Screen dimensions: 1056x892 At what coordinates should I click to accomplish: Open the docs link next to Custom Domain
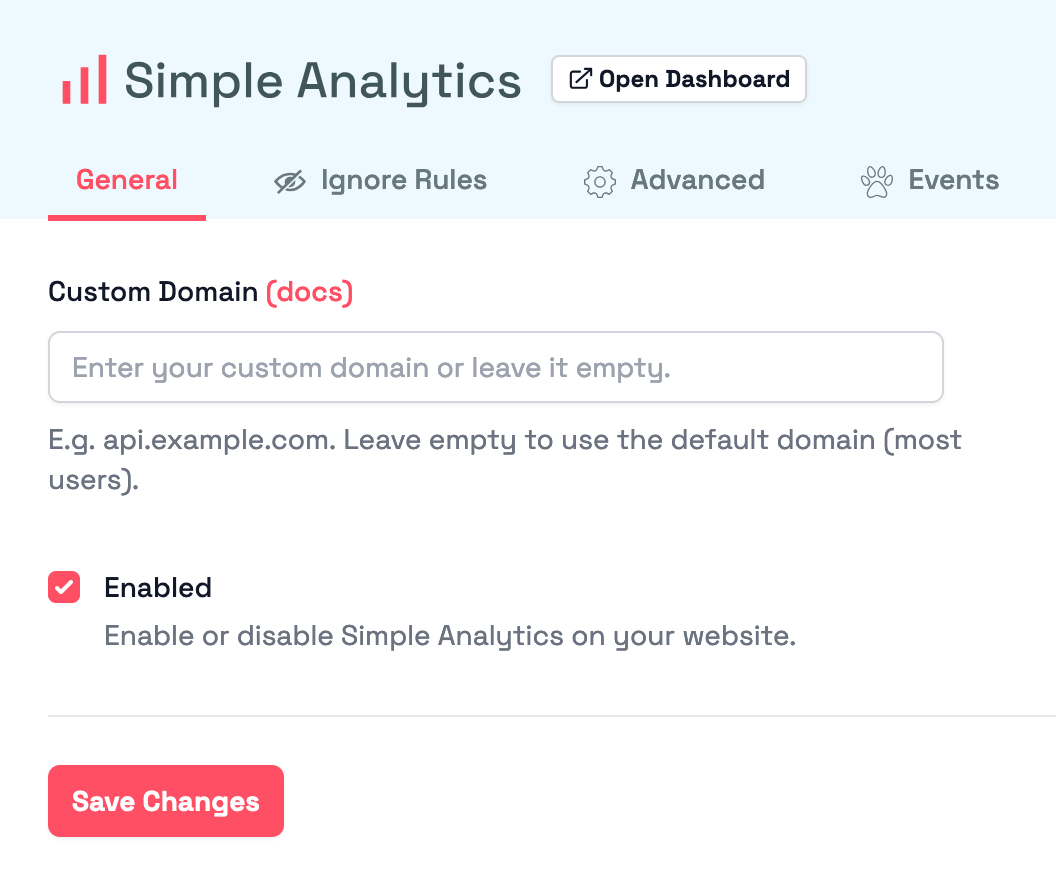coord(309,292)
